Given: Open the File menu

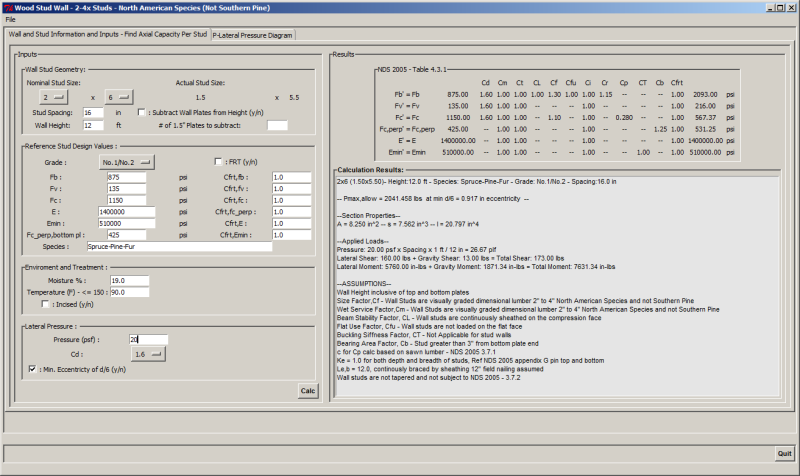Looking at the screenshot, I should (x=10, y=19).
